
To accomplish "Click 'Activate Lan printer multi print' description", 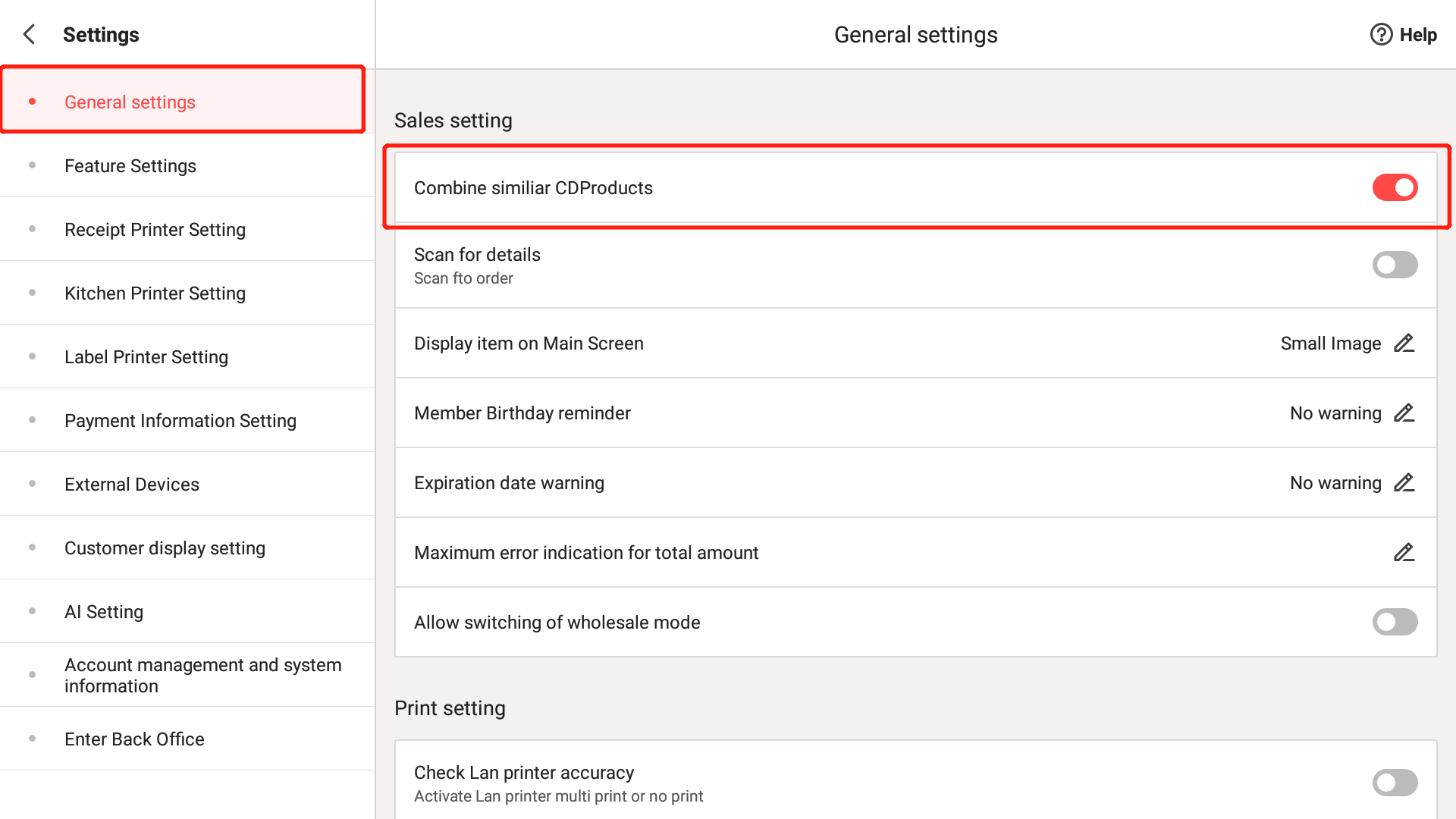I will 558,797.
